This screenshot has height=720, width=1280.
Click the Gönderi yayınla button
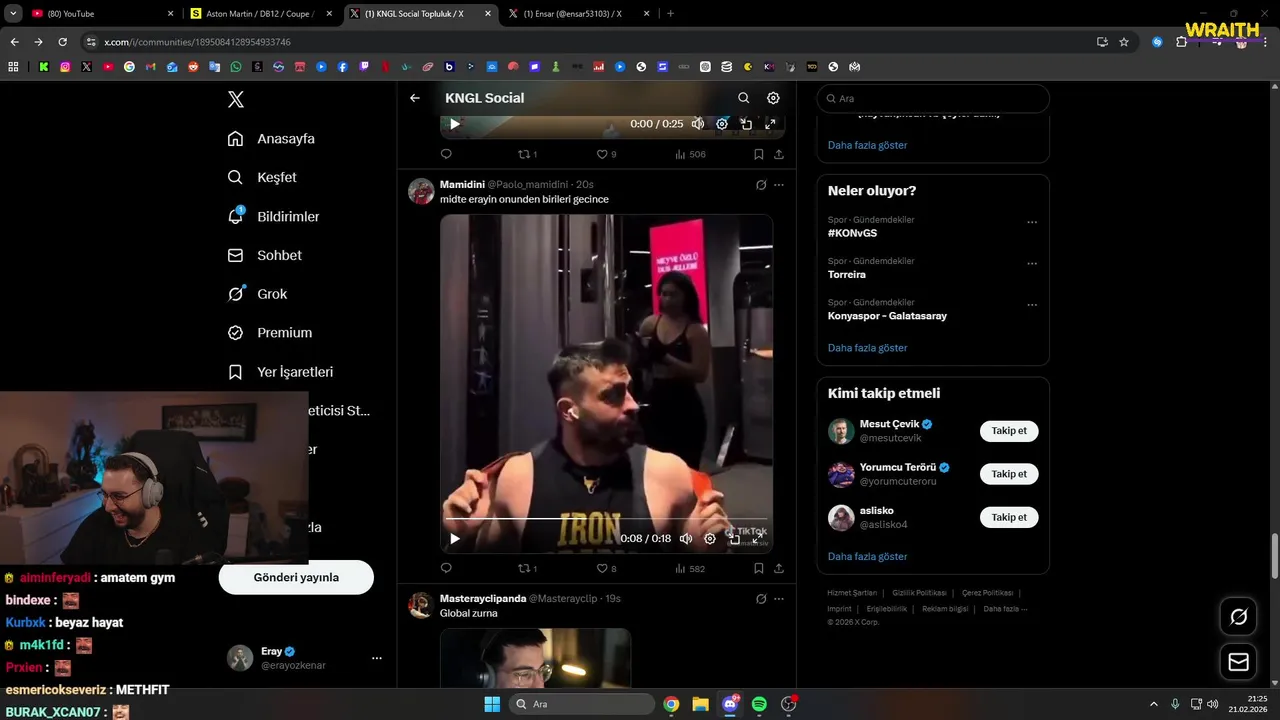(x=296, y=577)
